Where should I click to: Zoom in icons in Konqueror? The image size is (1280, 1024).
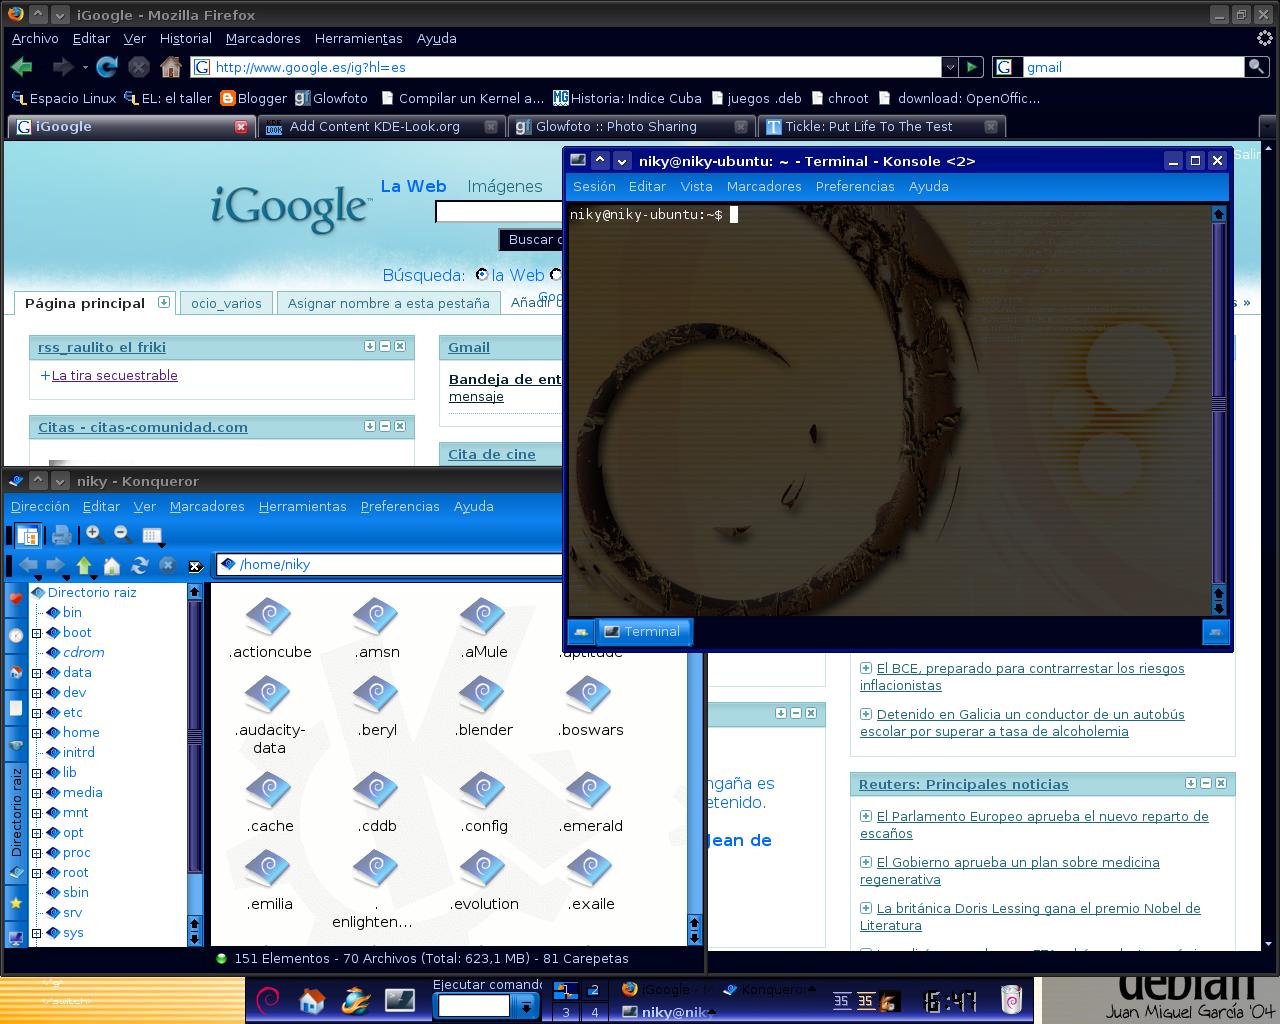tap(95, 535)
